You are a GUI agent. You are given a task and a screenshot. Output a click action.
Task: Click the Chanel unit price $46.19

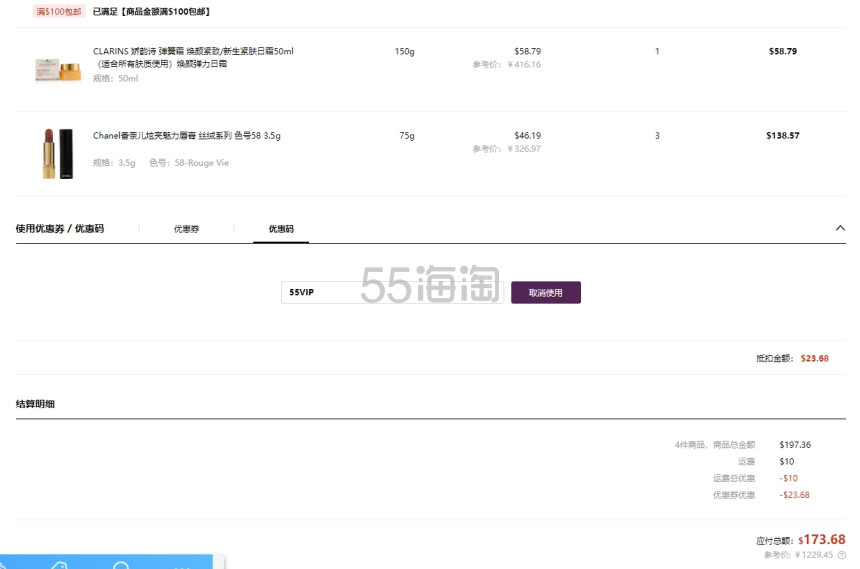click(527, 136)
